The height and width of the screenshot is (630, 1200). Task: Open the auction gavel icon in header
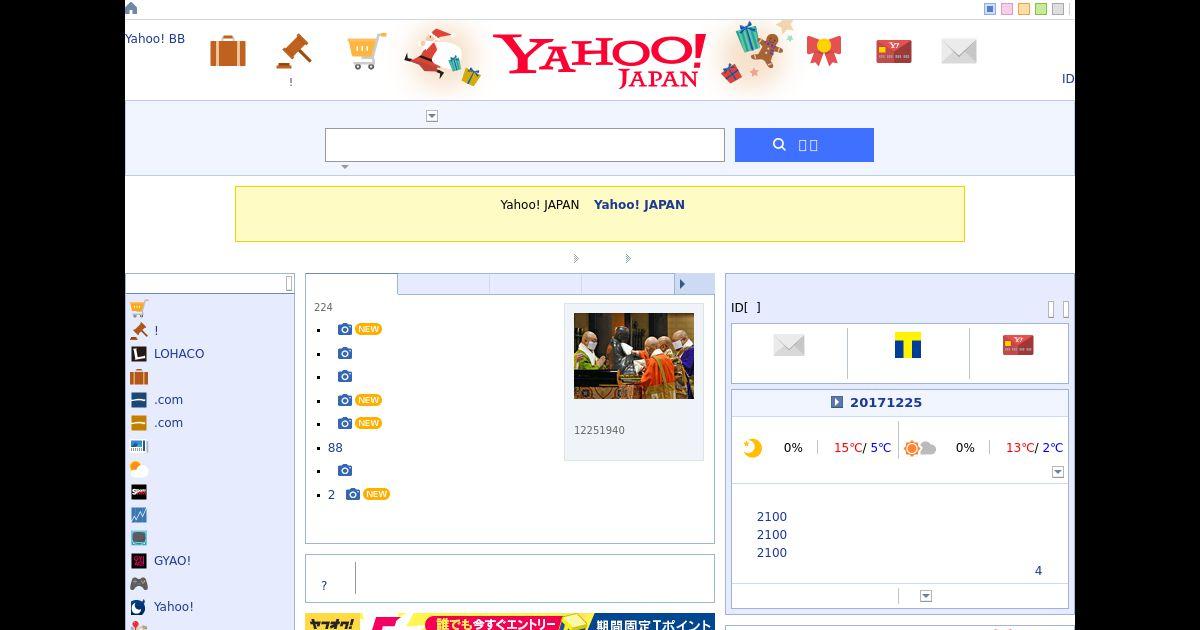tap(294, 51)
